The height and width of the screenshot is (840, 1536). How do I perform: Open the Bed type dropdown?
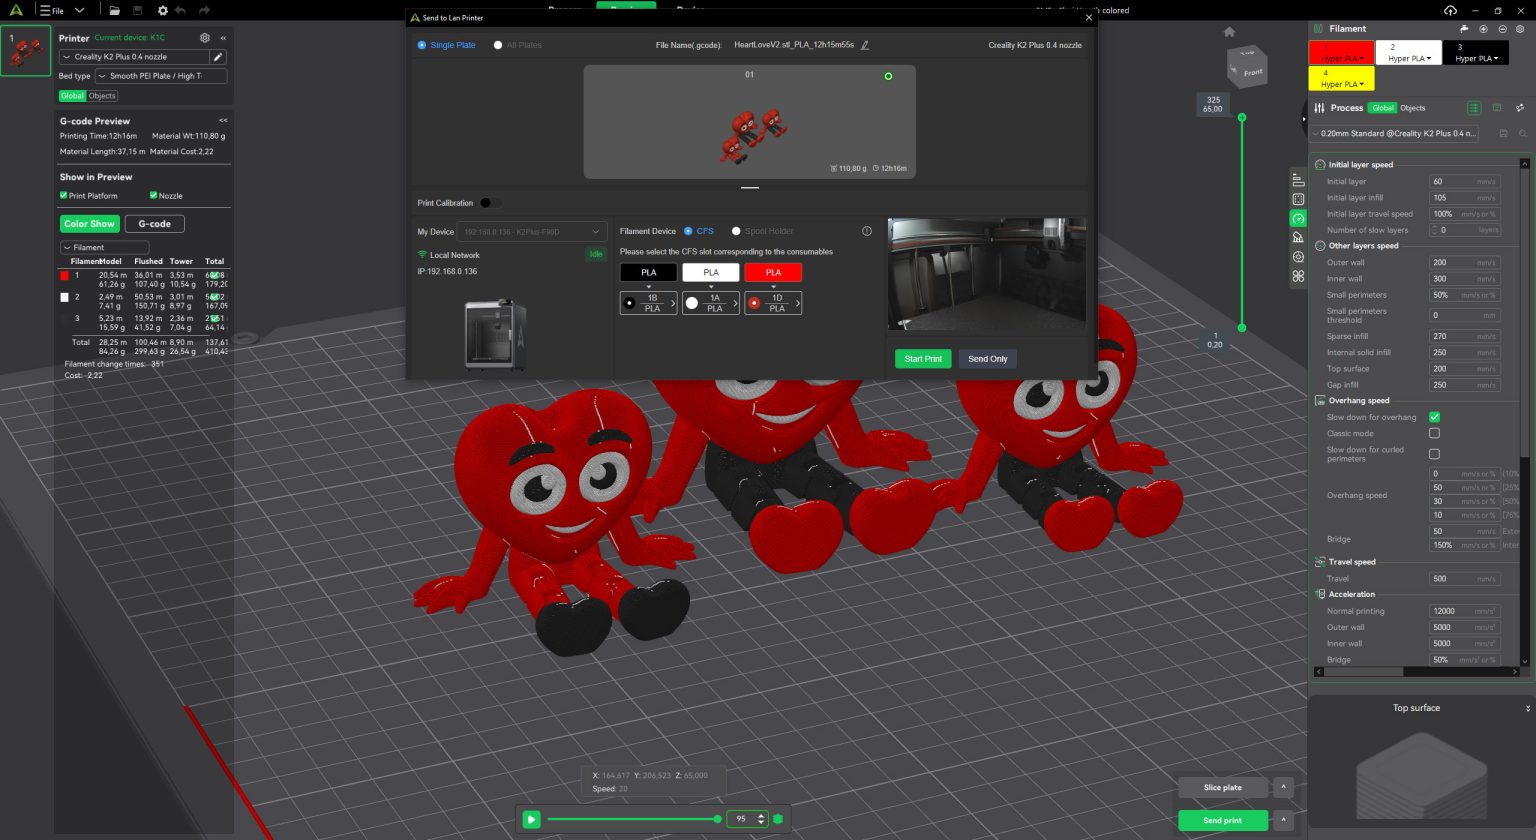161,76
